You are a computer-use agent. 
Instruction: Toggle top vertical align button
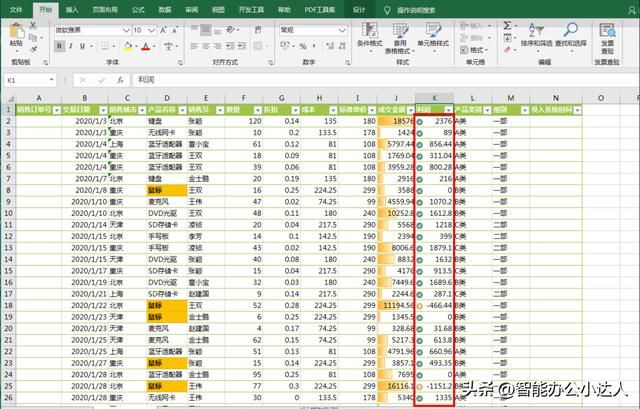194,29
